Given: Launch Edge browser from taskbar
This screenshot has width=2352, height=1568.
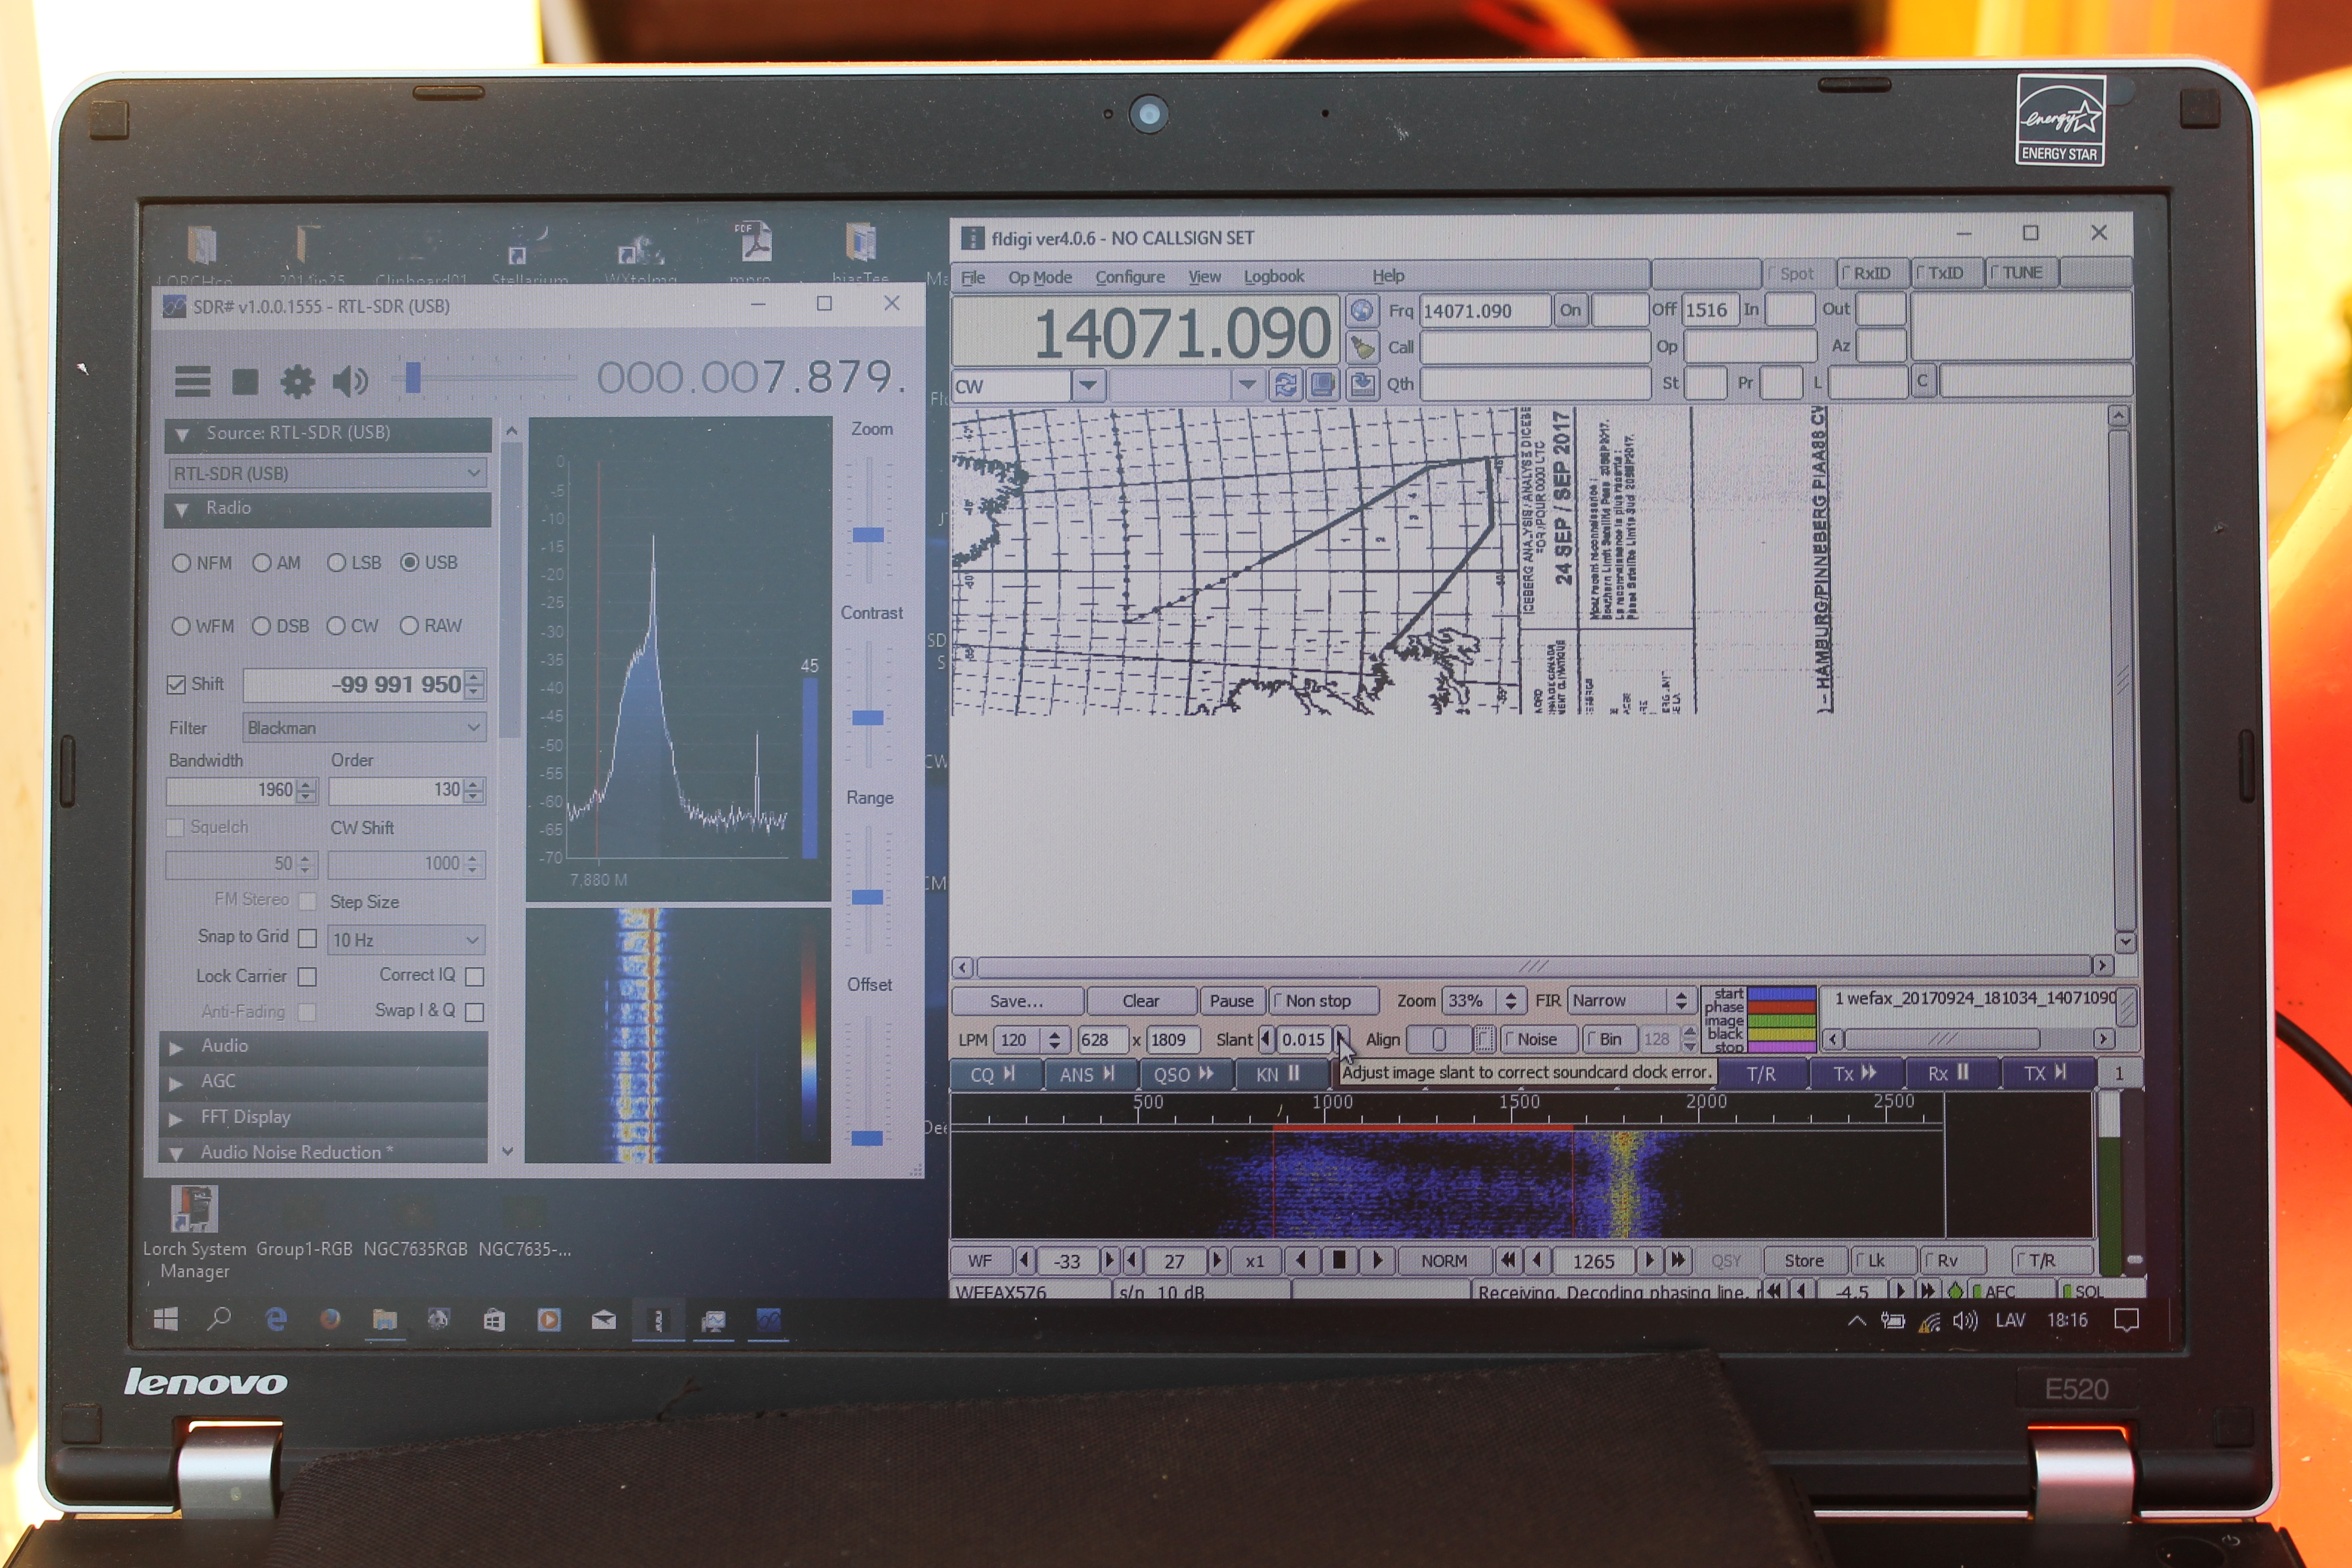Looking at the screenshot, I should pyautogui.click(x=276, y=1320).
